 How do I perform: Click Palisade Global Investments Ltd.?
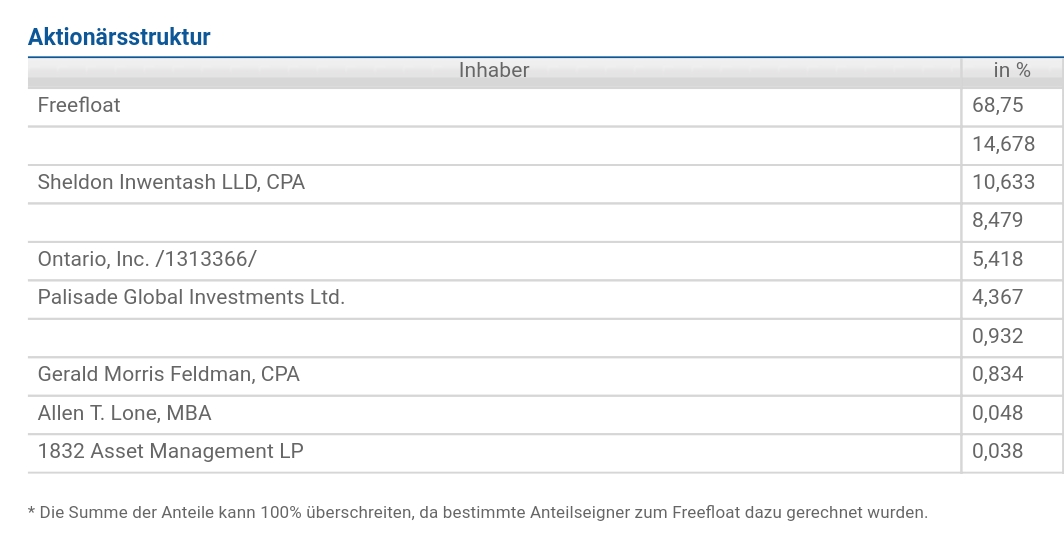191,297
